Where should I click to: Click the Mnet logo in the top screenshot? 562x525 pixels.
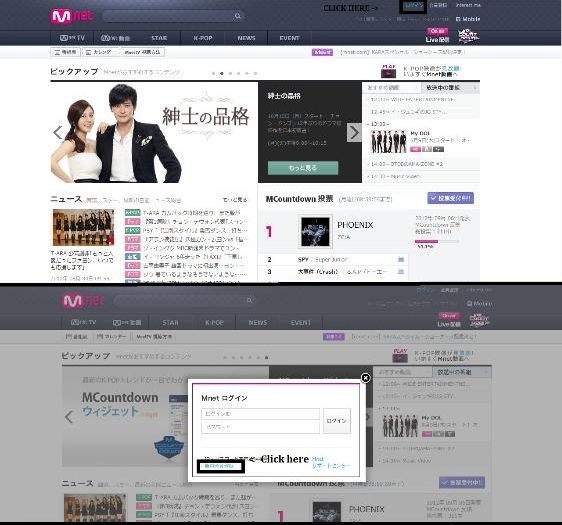[x=72, y=16]
